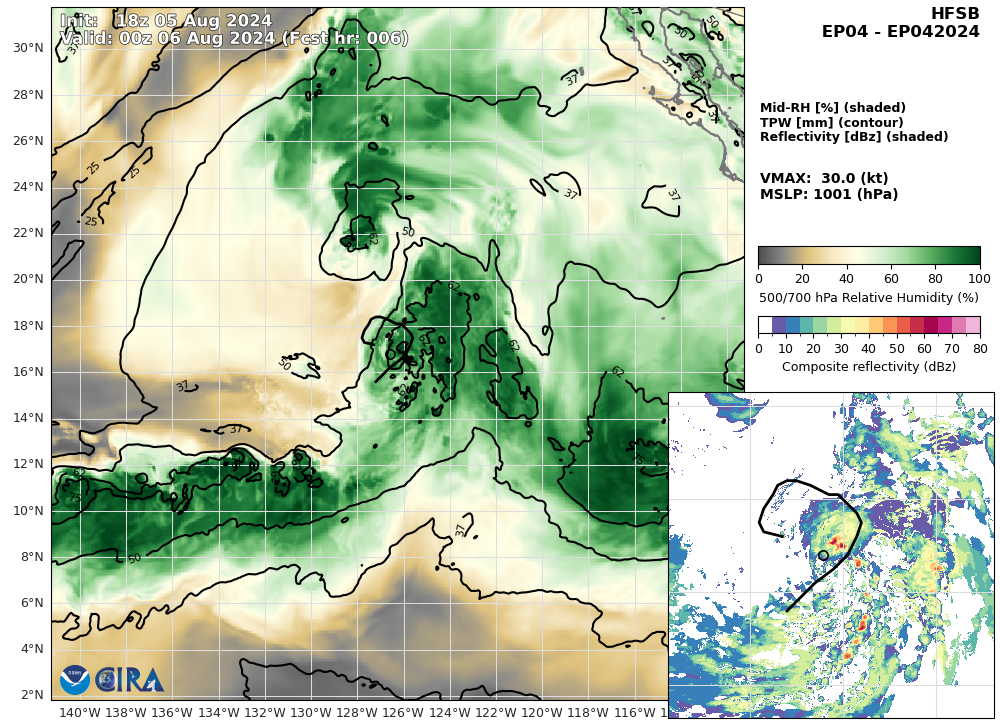Select 'Mid-RH [%] (shaded)' legend text
The height and width of the screenshot is (722, 1000).
pos(832,107)
